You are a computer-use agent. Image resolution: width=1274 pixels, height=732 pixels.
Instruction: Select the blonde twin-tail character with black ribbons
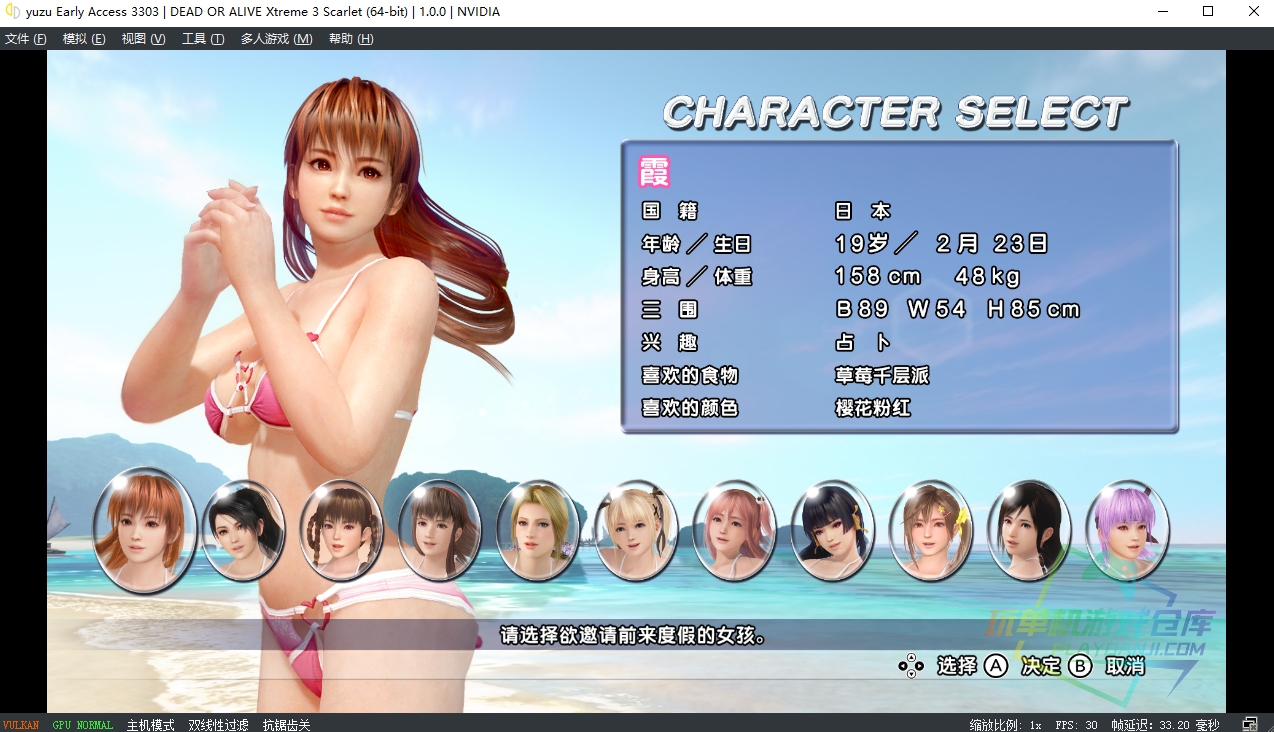click(x=636, y=530)
